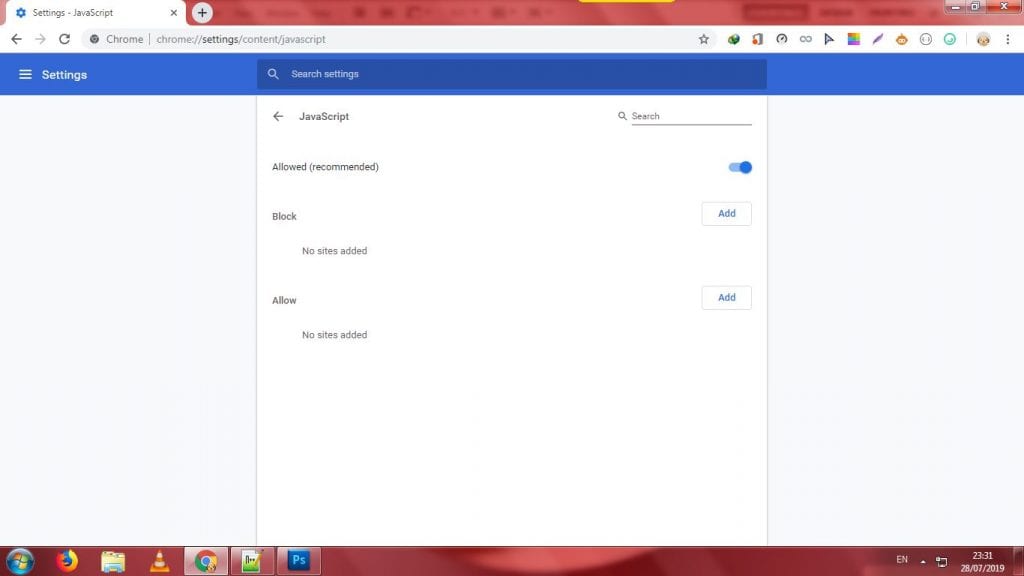This screenshot has width=1024, height=576.
Task: Click the chrome://settings address bar URL
Action: (x=240, y=39)
